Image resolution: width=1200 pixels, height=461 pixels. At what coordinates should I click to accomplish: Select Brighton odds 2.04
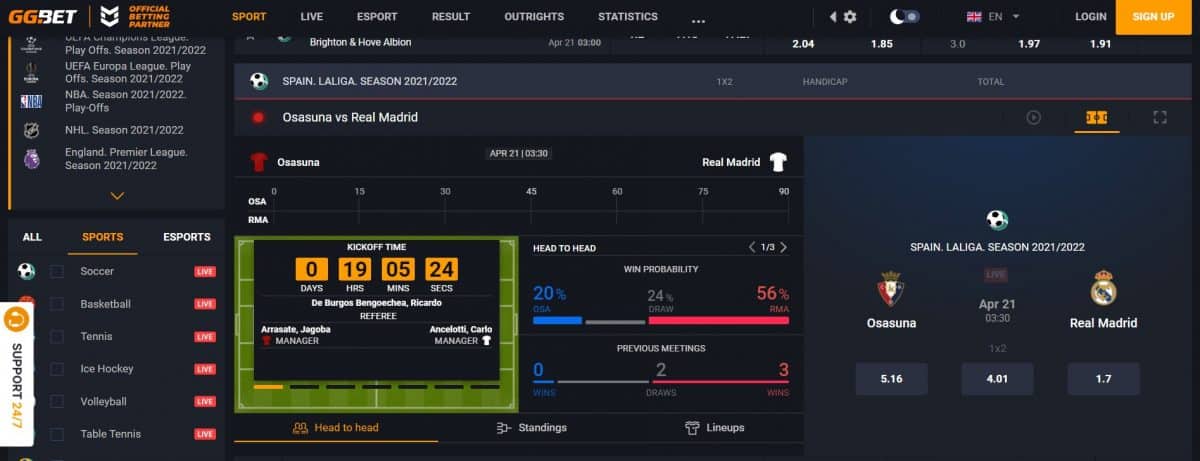[803, 44]
